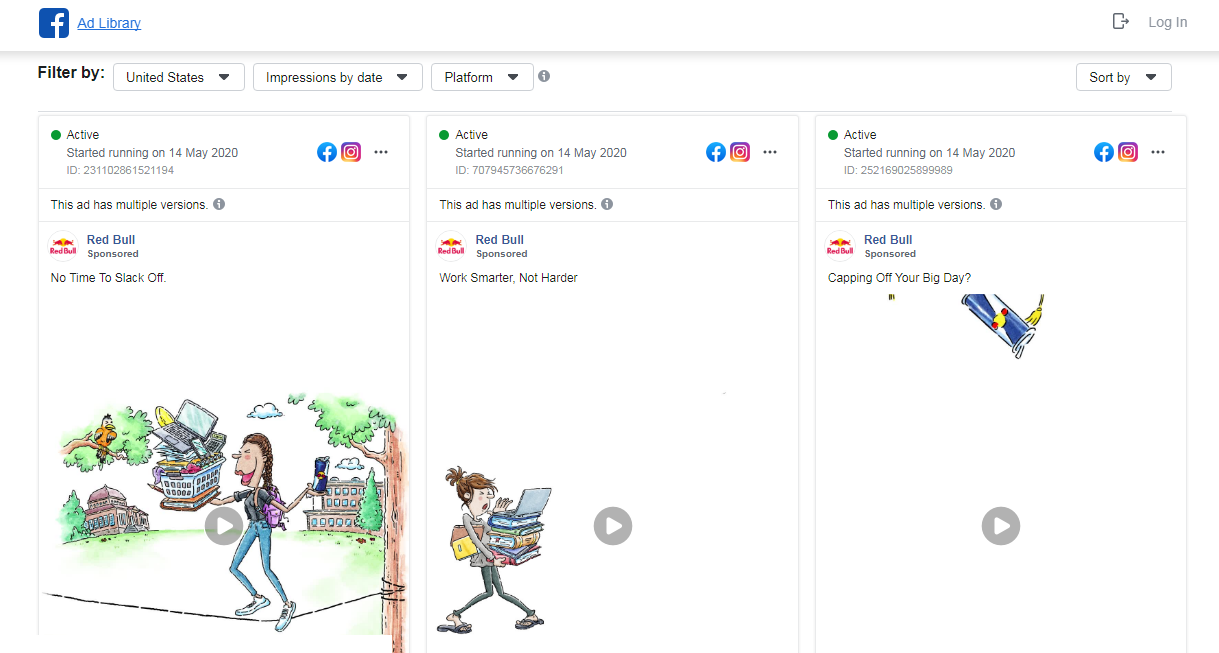Click "Work Smarter, Not Harder" caption

pos(509,278)
